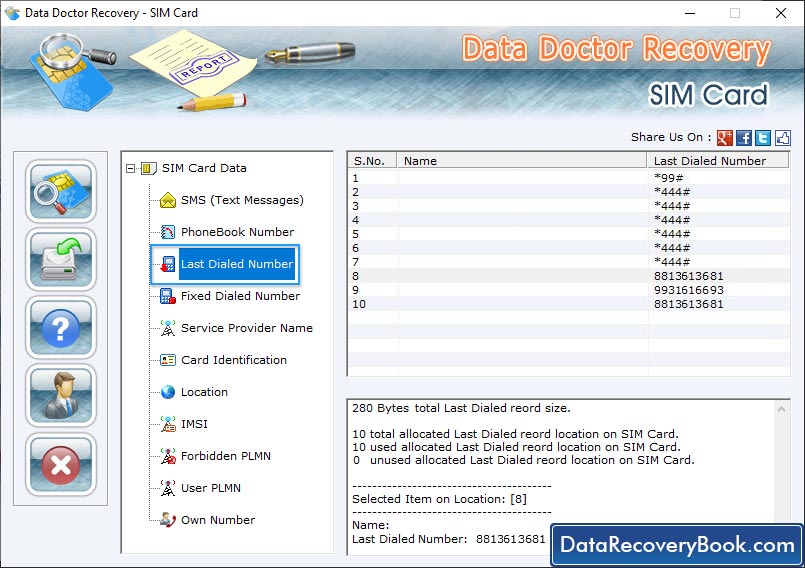Select Fixed Dialed Number tree item
This screenshot has width=805, height=568.
240,296
